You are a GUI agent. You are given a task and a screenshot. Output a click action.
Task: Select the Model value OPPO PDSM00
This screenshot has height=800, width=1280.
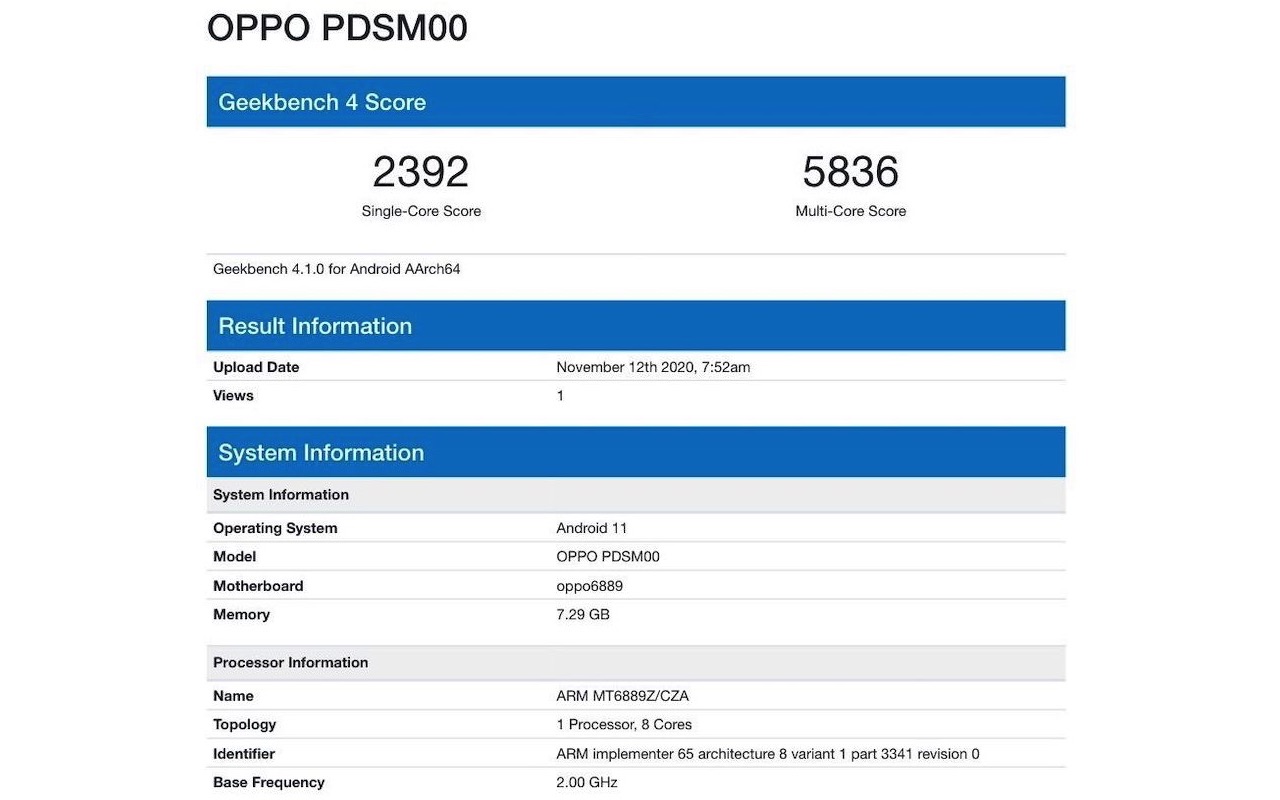(608, 556)
